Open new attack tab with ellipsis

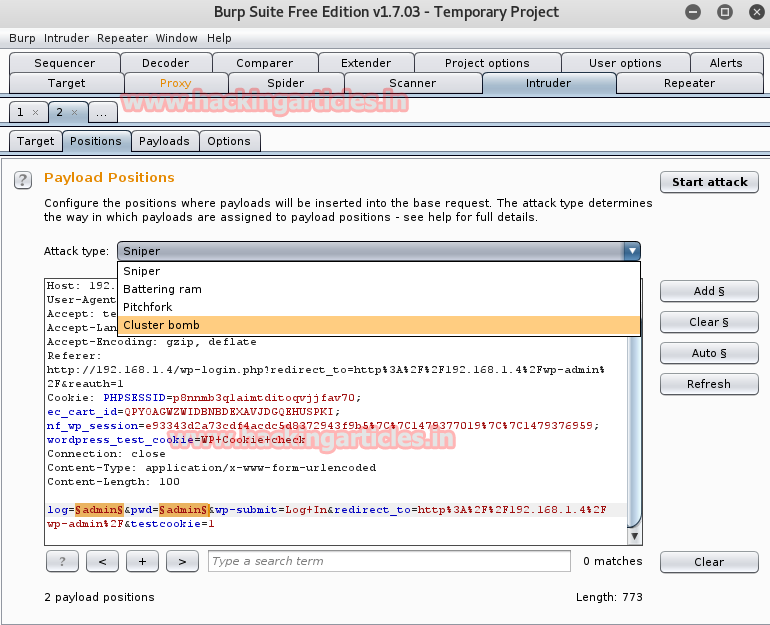point(102,112)
